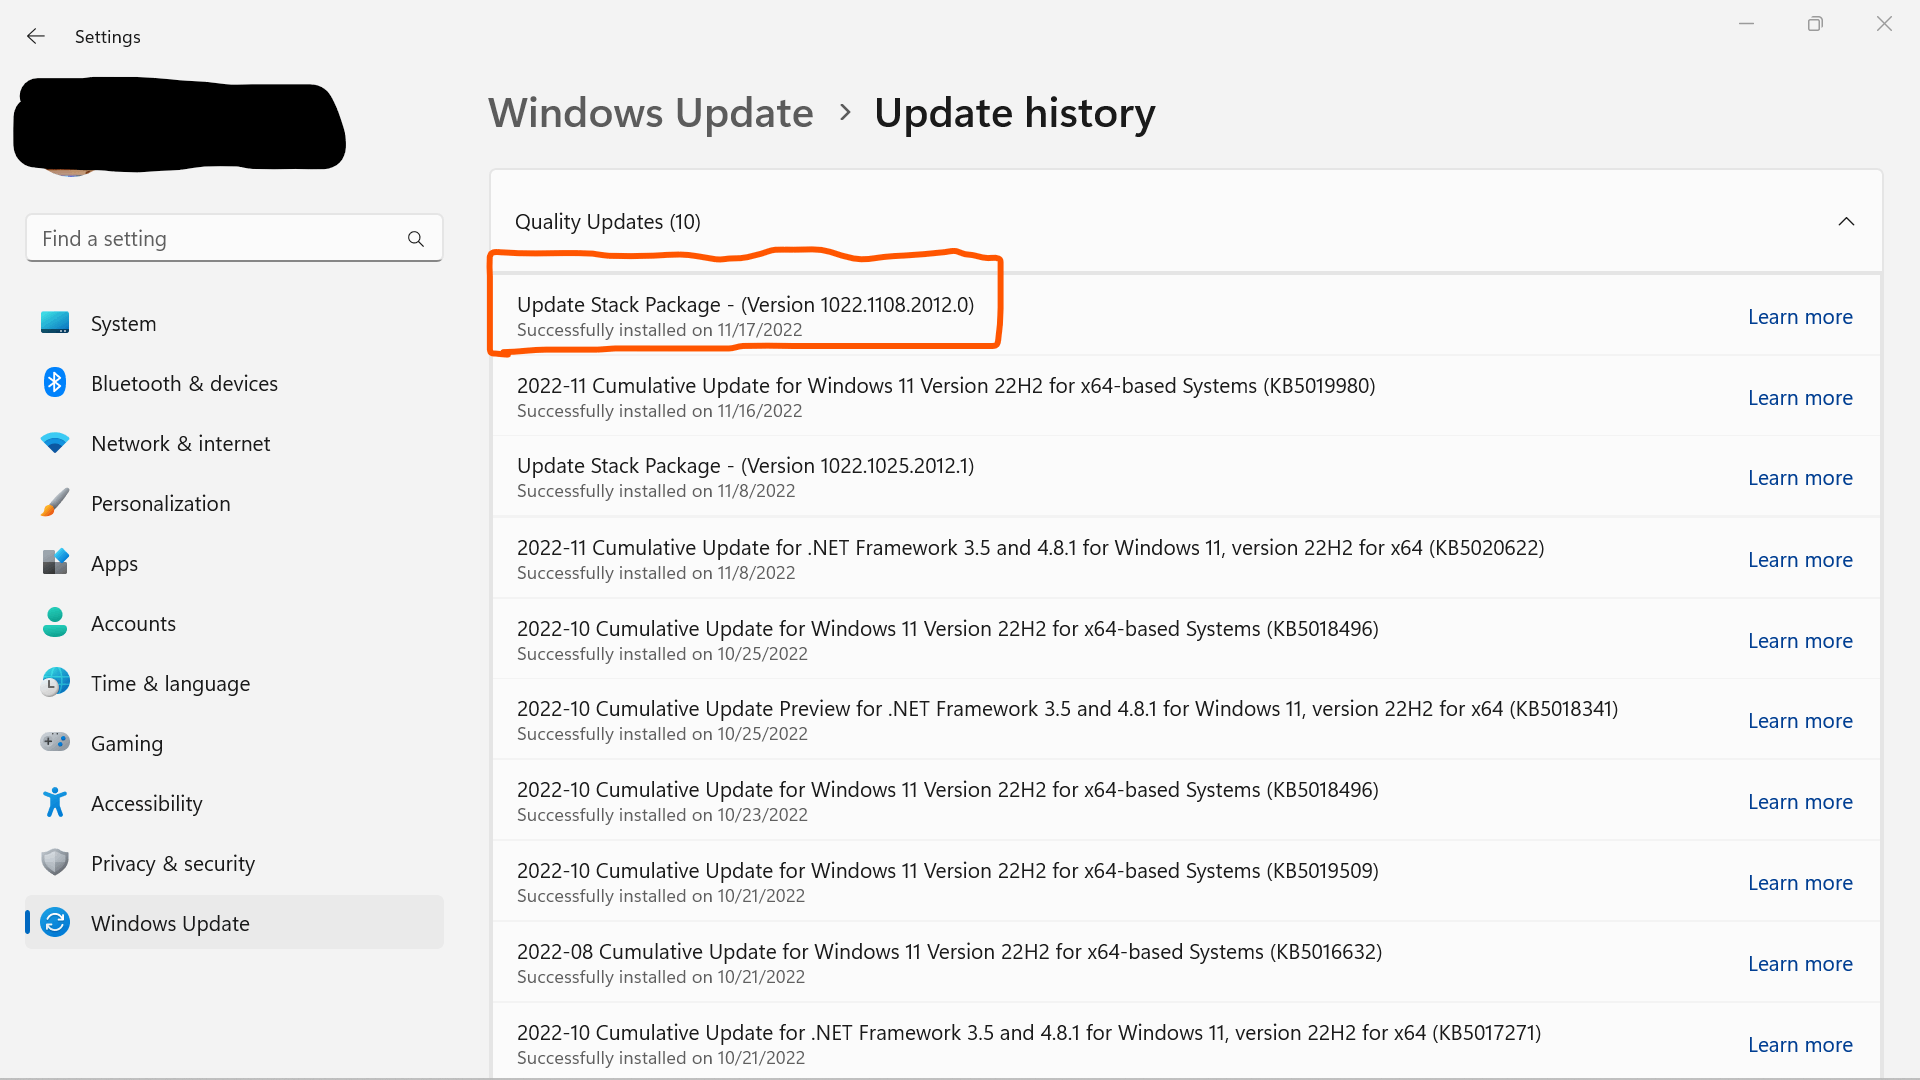This screenshot has width=1920, height=1080.
Task: Click the System monitor icon in sidebar
Action: point(55,323)
